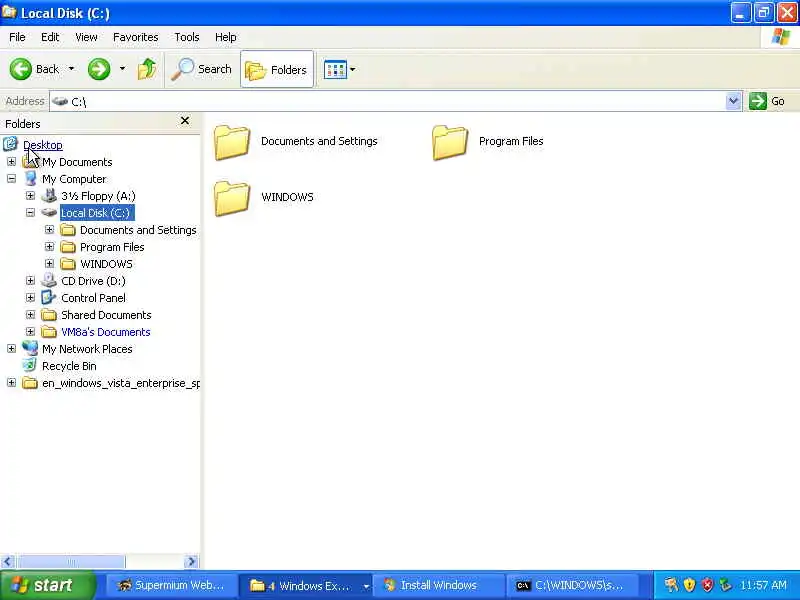Select the Program Files folder in file pane
The image size is (800, 600).
[x=488, y=141]
